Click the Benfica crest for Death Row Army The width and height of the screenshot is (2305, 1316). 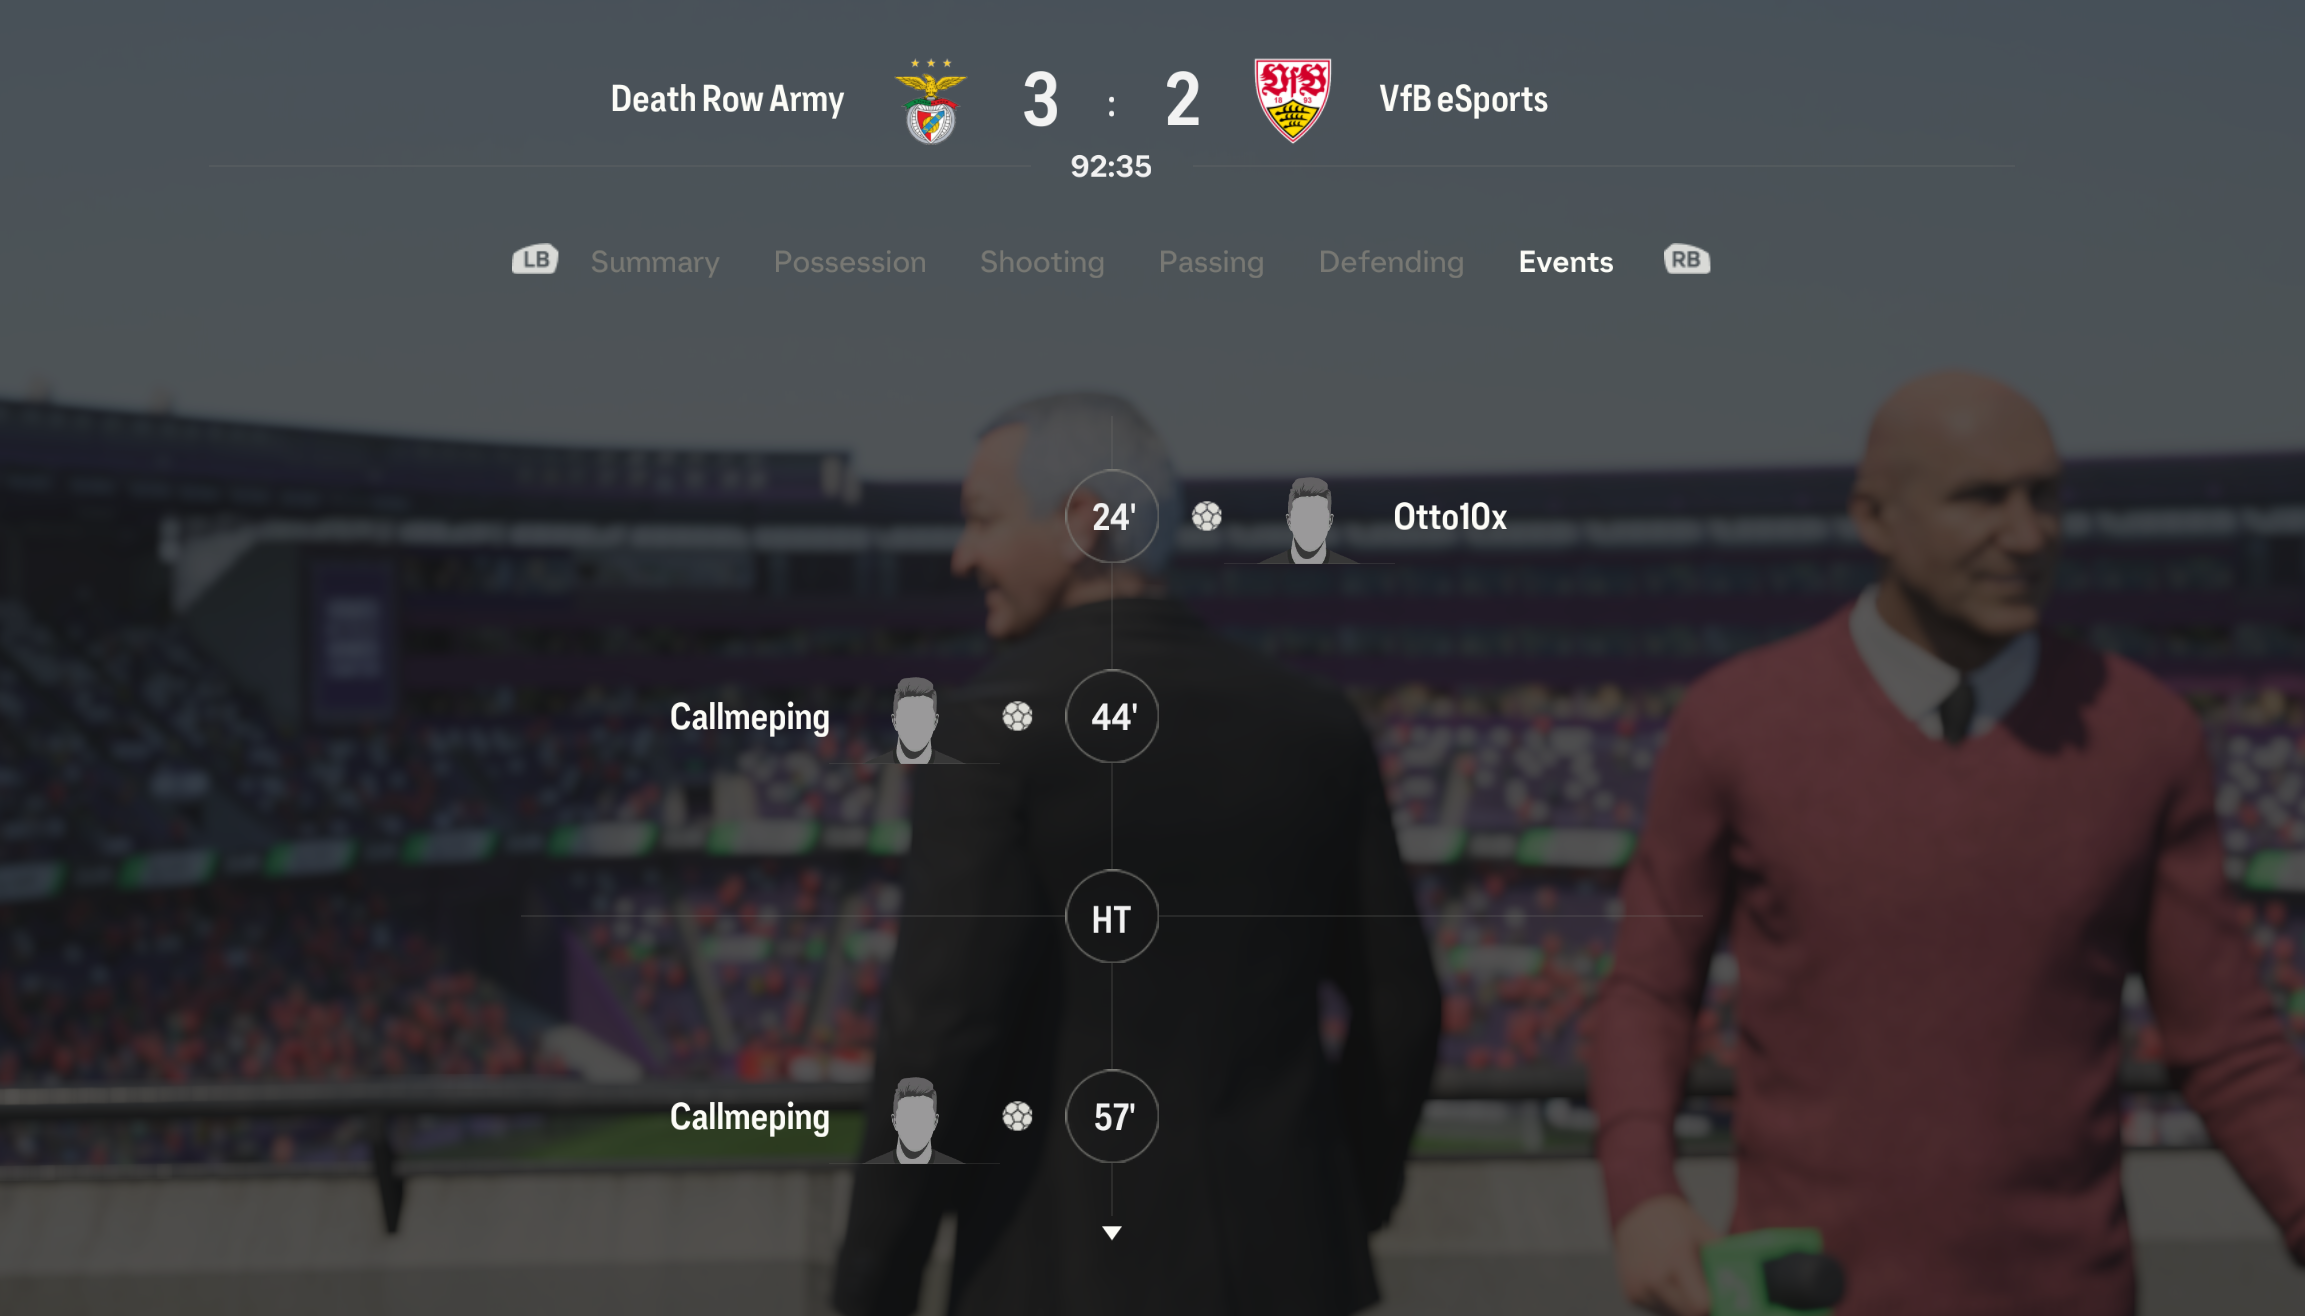point(931,101)
